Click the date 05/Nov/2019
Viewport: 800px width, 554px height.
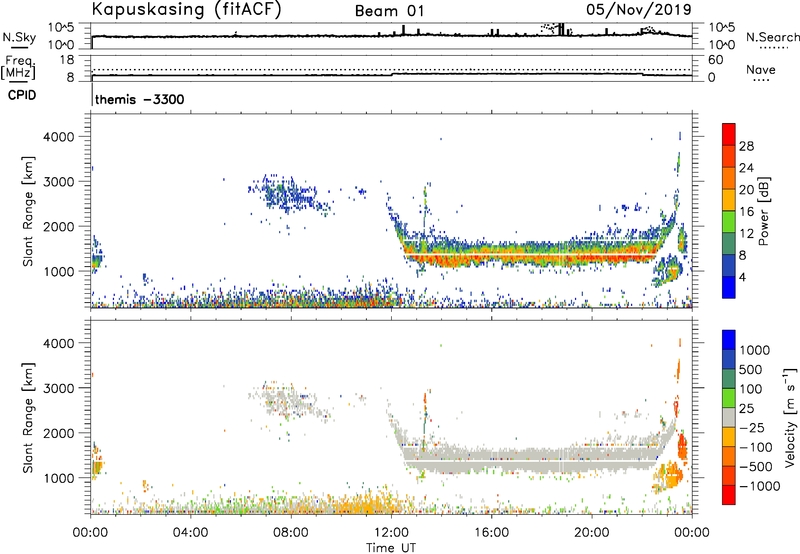coord(639,10)
